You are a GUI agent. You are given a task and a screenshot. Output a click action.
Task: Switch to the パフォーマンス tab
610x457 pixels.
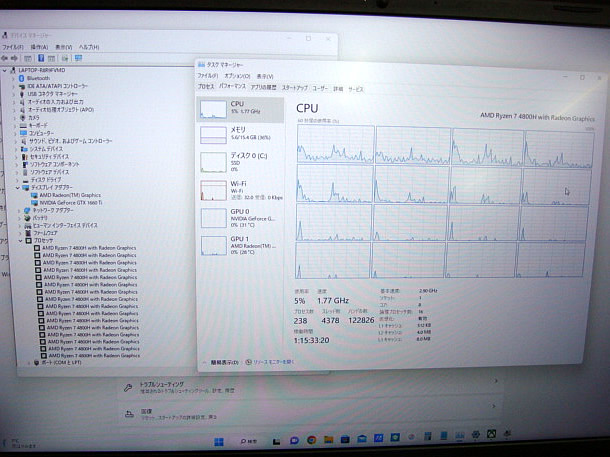pos(232,86)
